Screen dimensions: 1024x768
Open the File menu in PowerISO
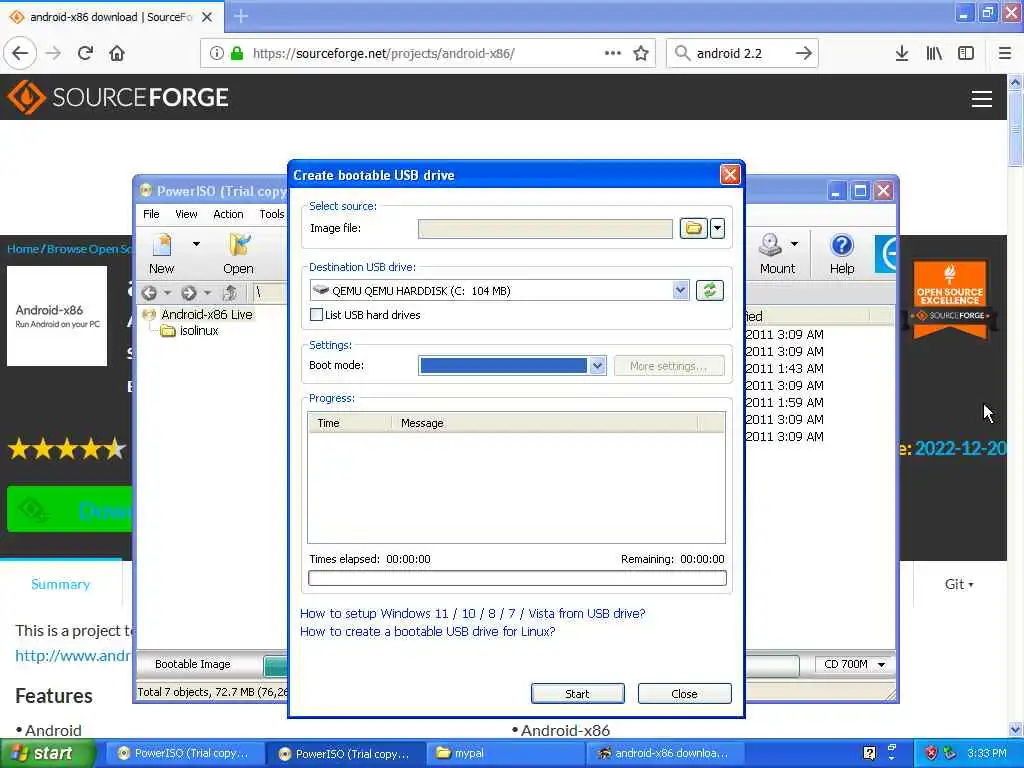click(x=151, y=214)
